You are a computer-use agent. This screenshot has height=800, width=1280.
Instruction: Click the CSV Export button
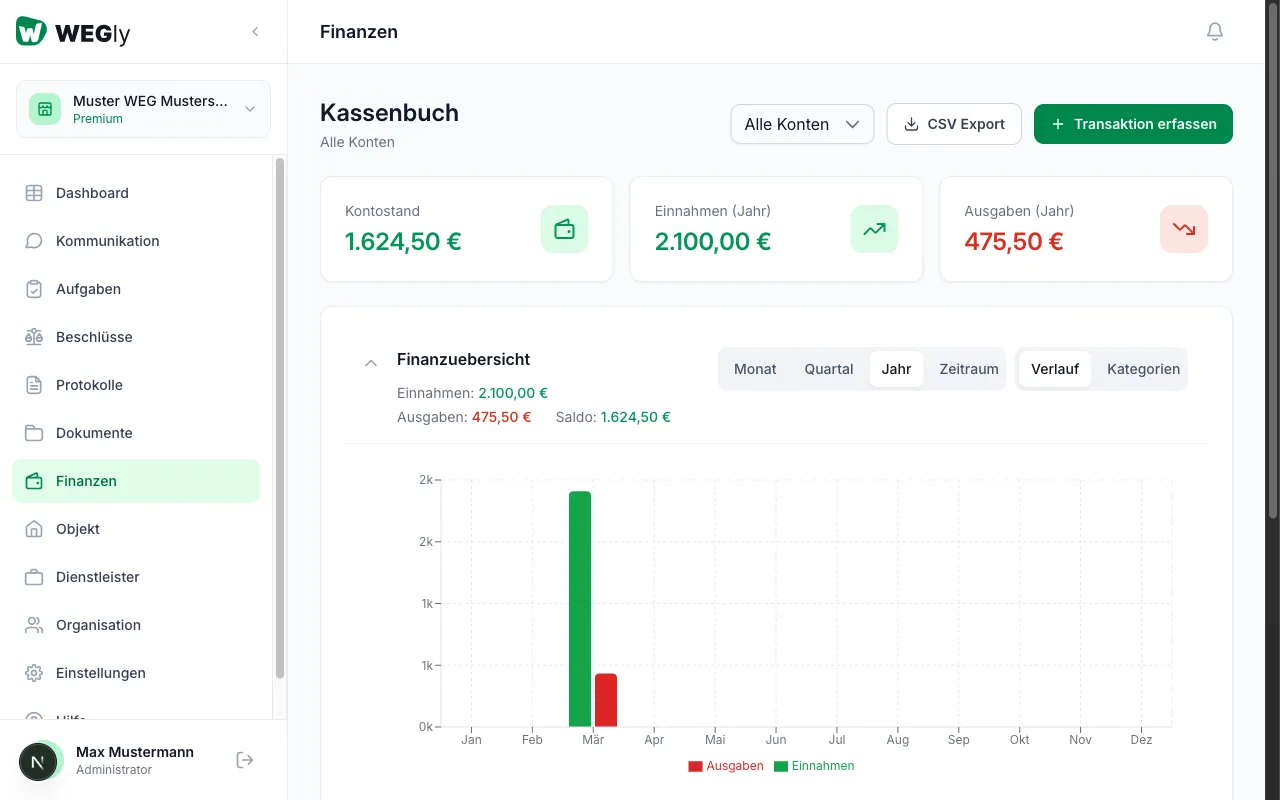[954, 124]
